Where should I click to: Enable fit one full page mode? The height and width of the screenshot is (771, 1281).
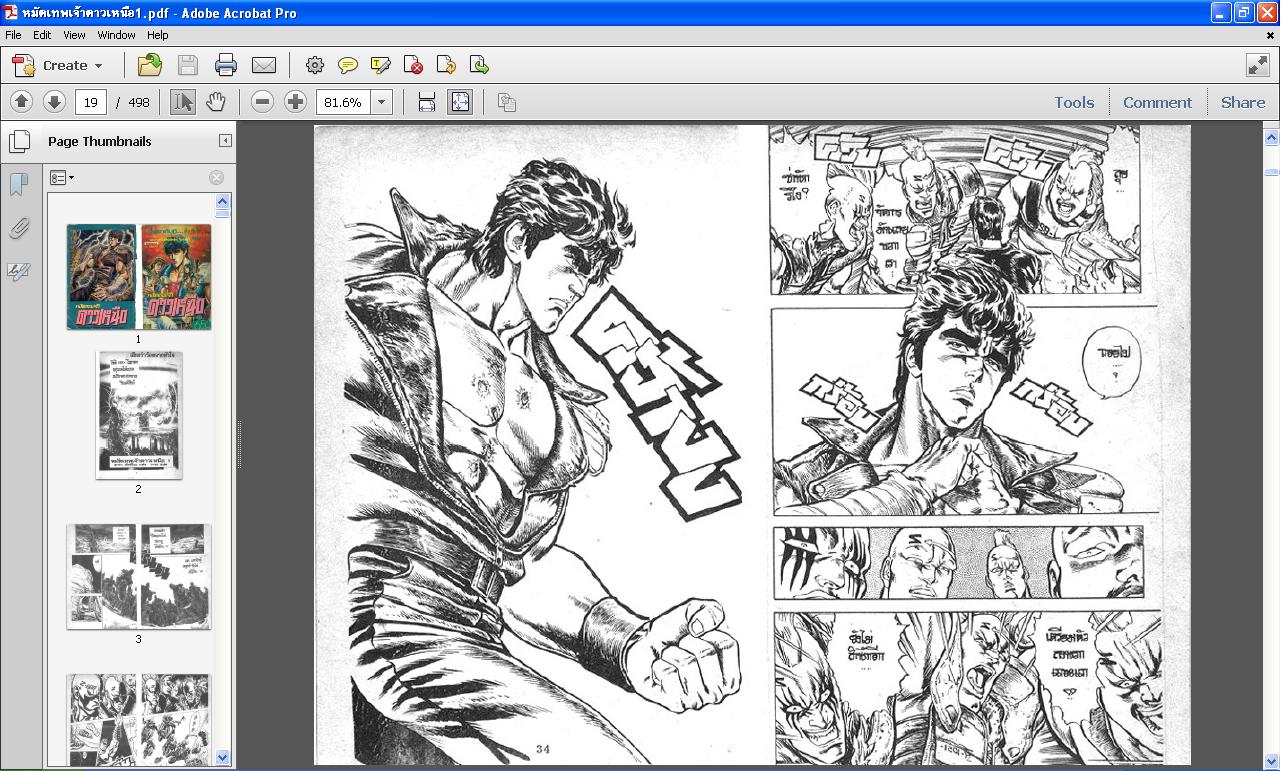460,102
